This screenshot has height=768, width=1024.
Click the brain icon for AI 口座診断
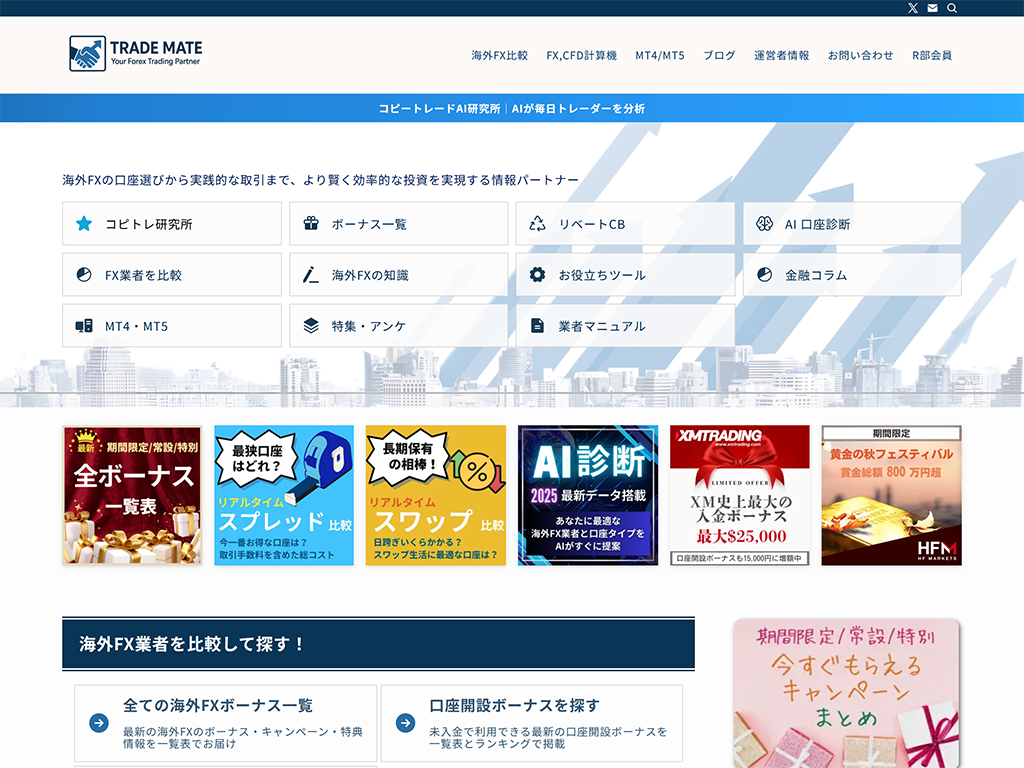(764, 224)
